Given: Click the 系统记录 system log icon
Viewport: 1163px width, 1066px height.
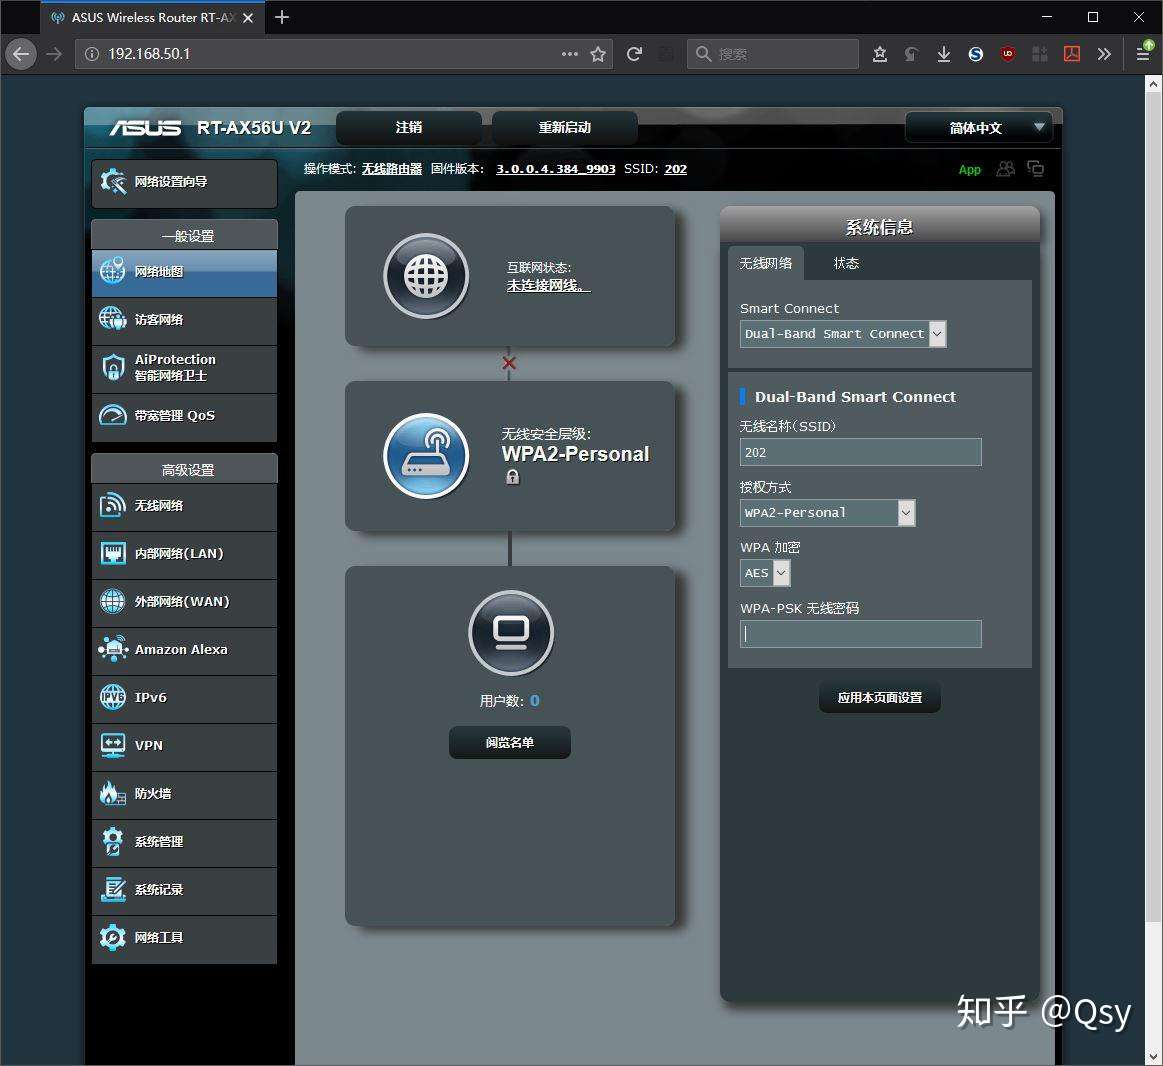Looking at the screenshot, I should point(113,889).
